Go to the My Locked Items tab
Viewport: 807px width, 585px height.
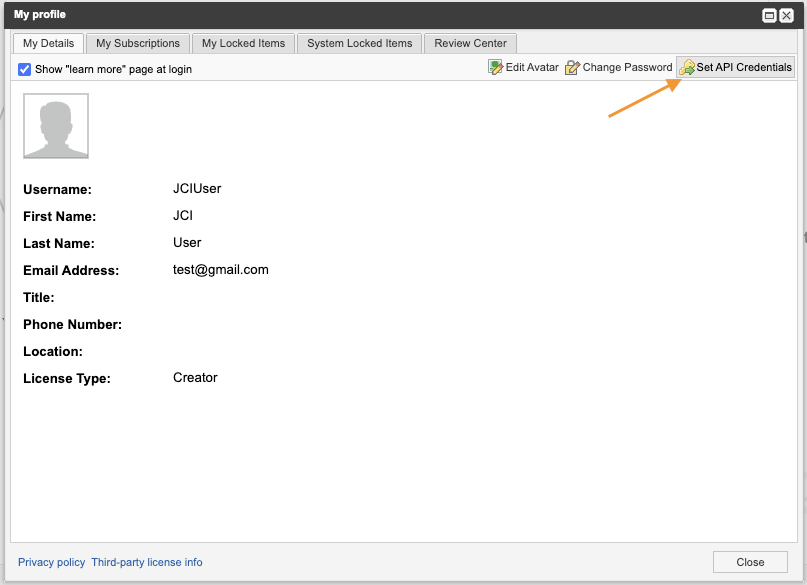pos(243,43)
